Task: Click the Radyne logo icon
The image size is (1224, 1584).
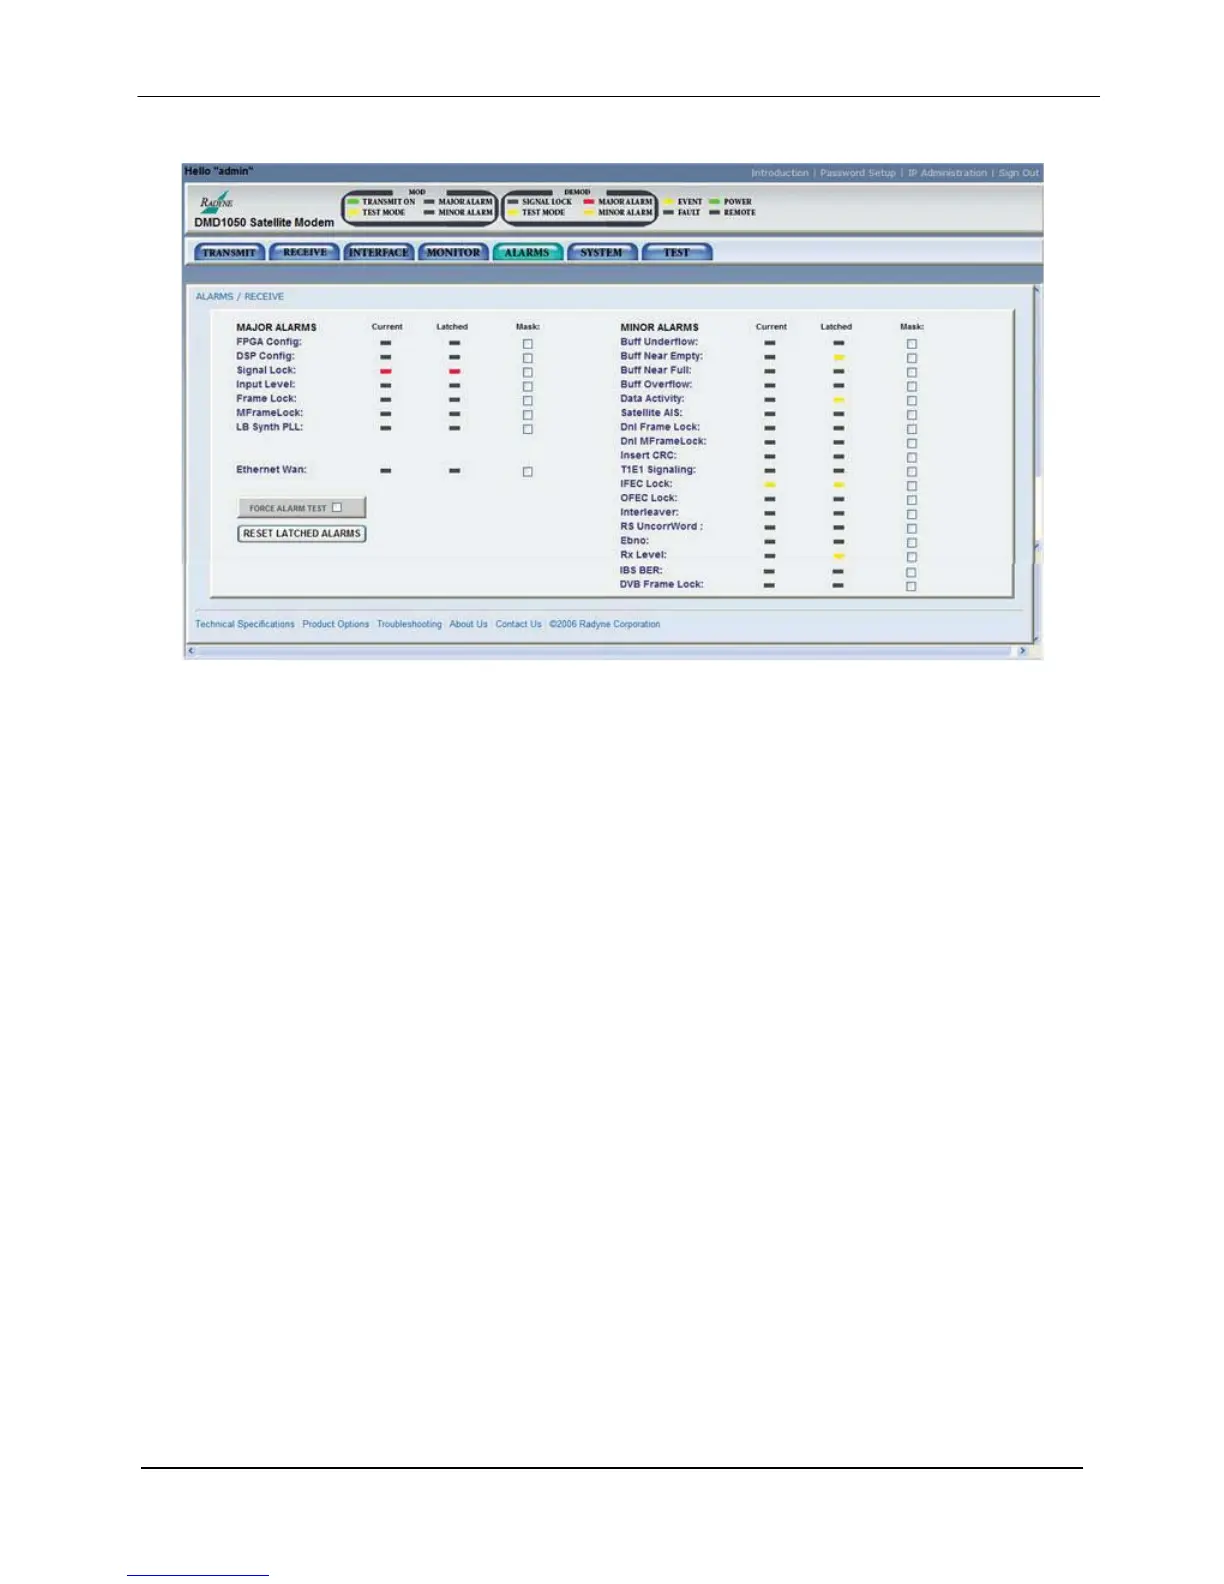Action: coord(216,202)
